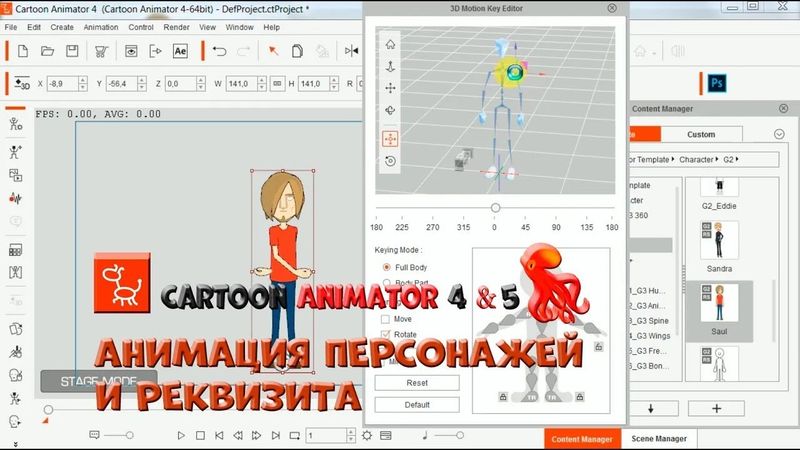The height and width of the screenshot is (450, 800).
Task: Open the Character Composer icon in left sidebar
Action: tap(16, 123)
